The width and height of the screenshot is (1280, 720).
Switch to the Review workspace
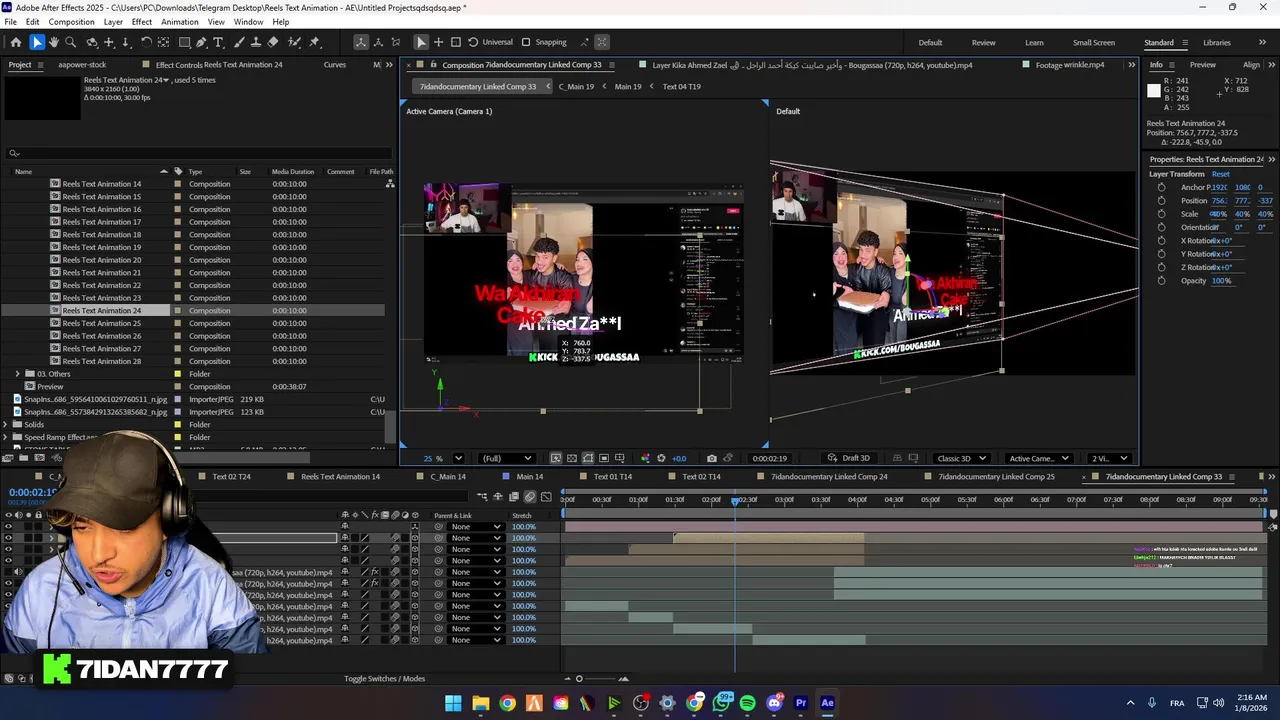point(984,42)
